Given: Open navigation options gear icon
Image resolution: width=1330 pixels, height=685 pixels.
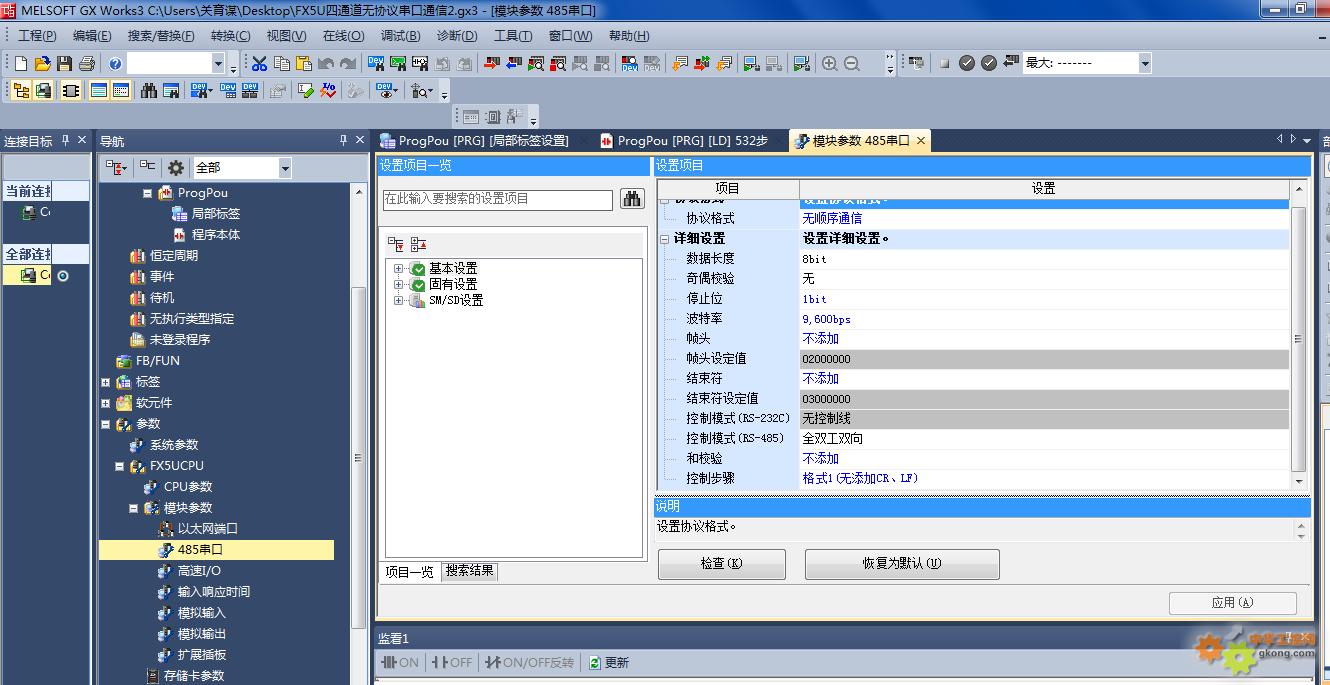Looking at the screenshot, I should (x=176, y=168).
